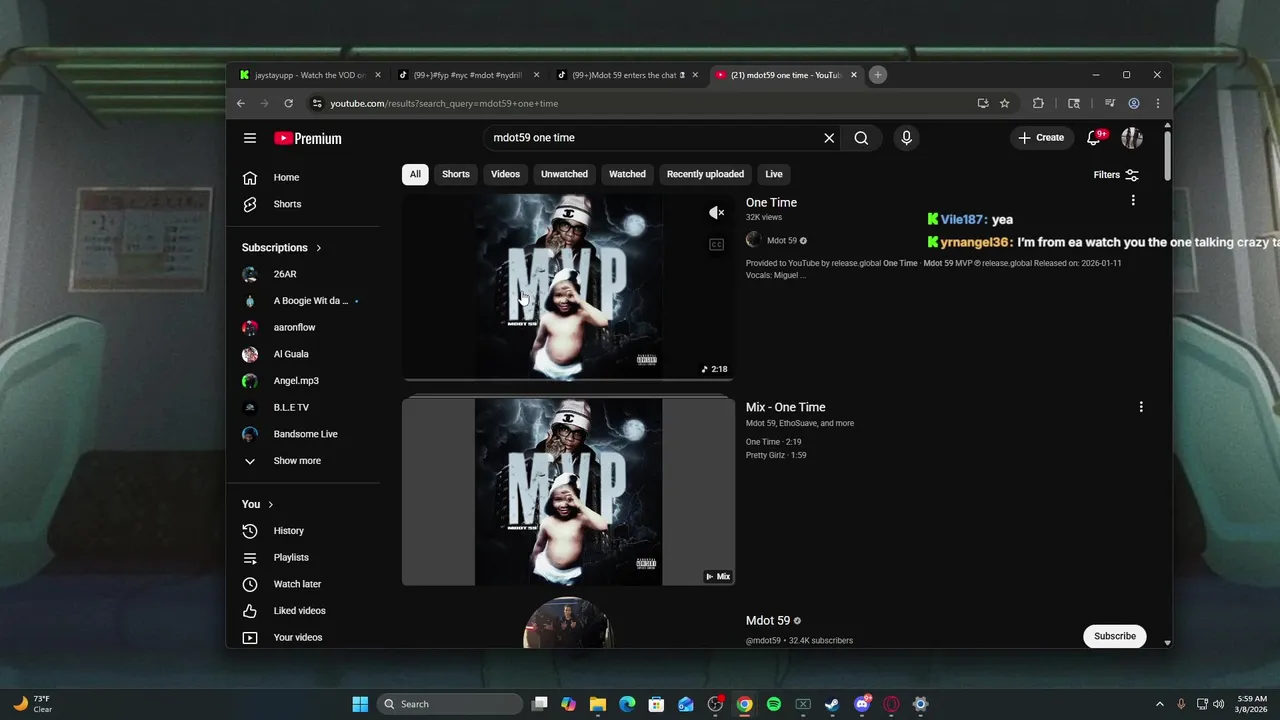Go back with the browser back arrow

tap(241, 103)
